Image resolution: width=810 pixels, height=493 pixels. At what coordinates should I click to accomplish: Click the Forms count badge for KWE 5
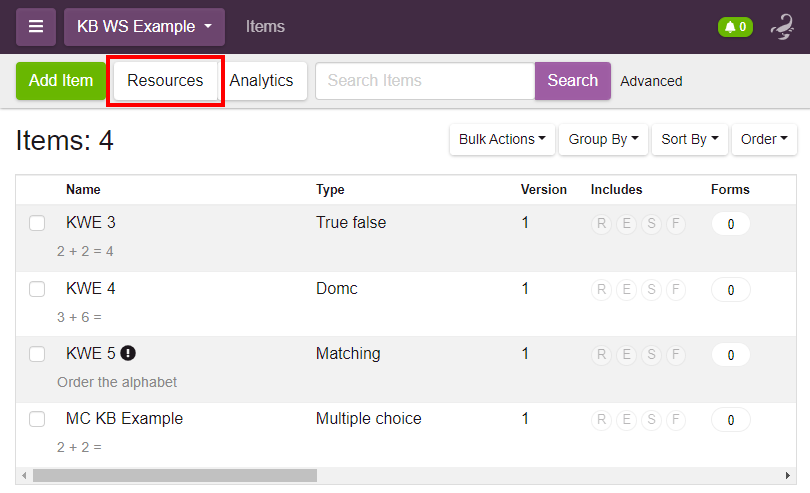(730, 355)
